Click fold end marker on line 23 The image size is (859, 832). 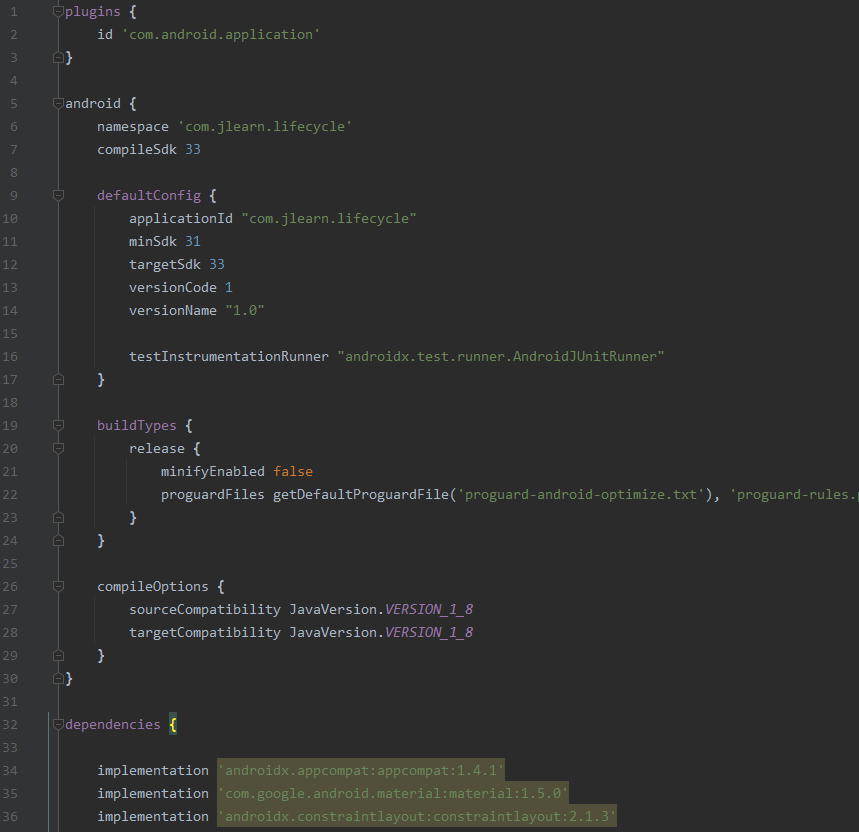coord(58,518)
